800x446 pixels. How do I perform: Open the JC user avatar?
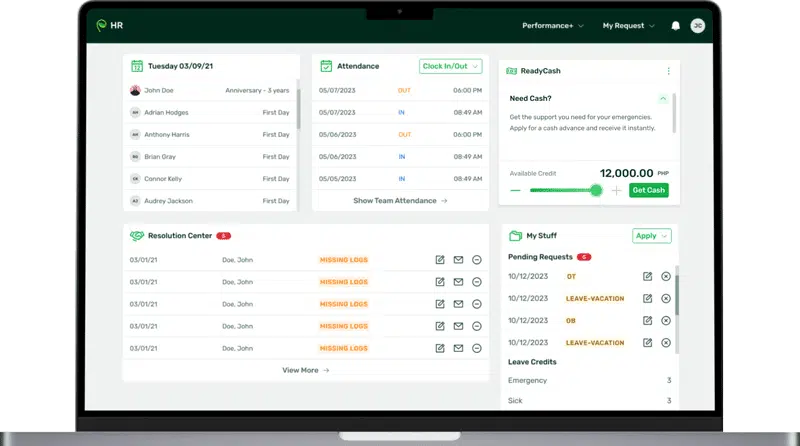[x=698, y=26]
